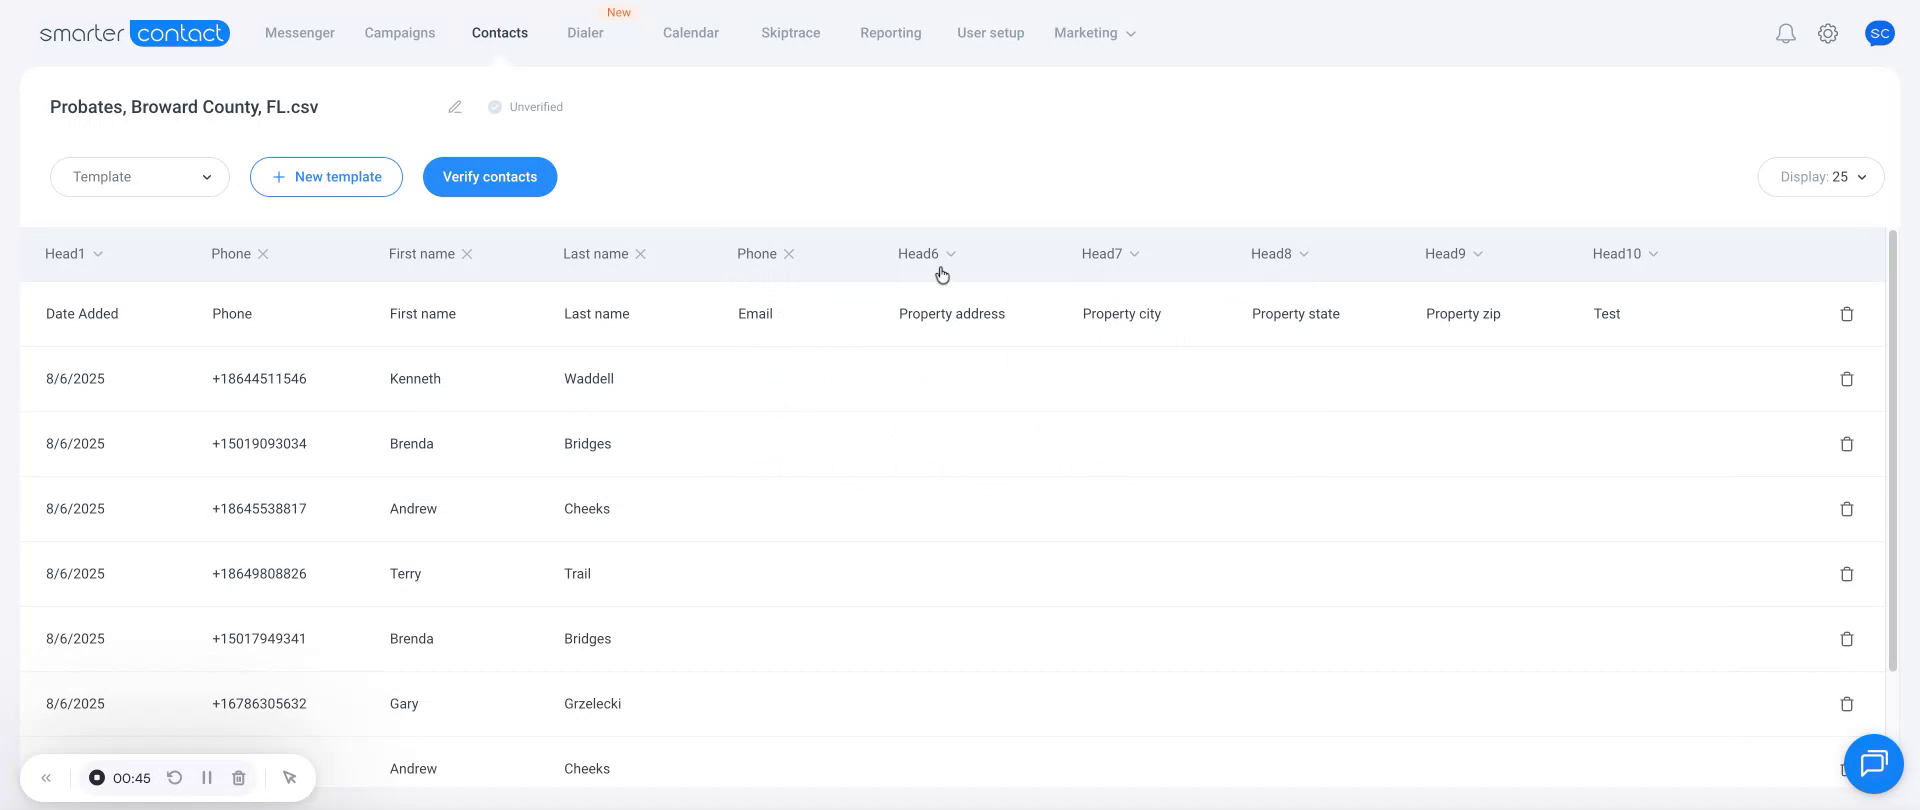1920x810 pixels.
Task: Click the Kenneth first name cell
Action: [x=415, y=379]
